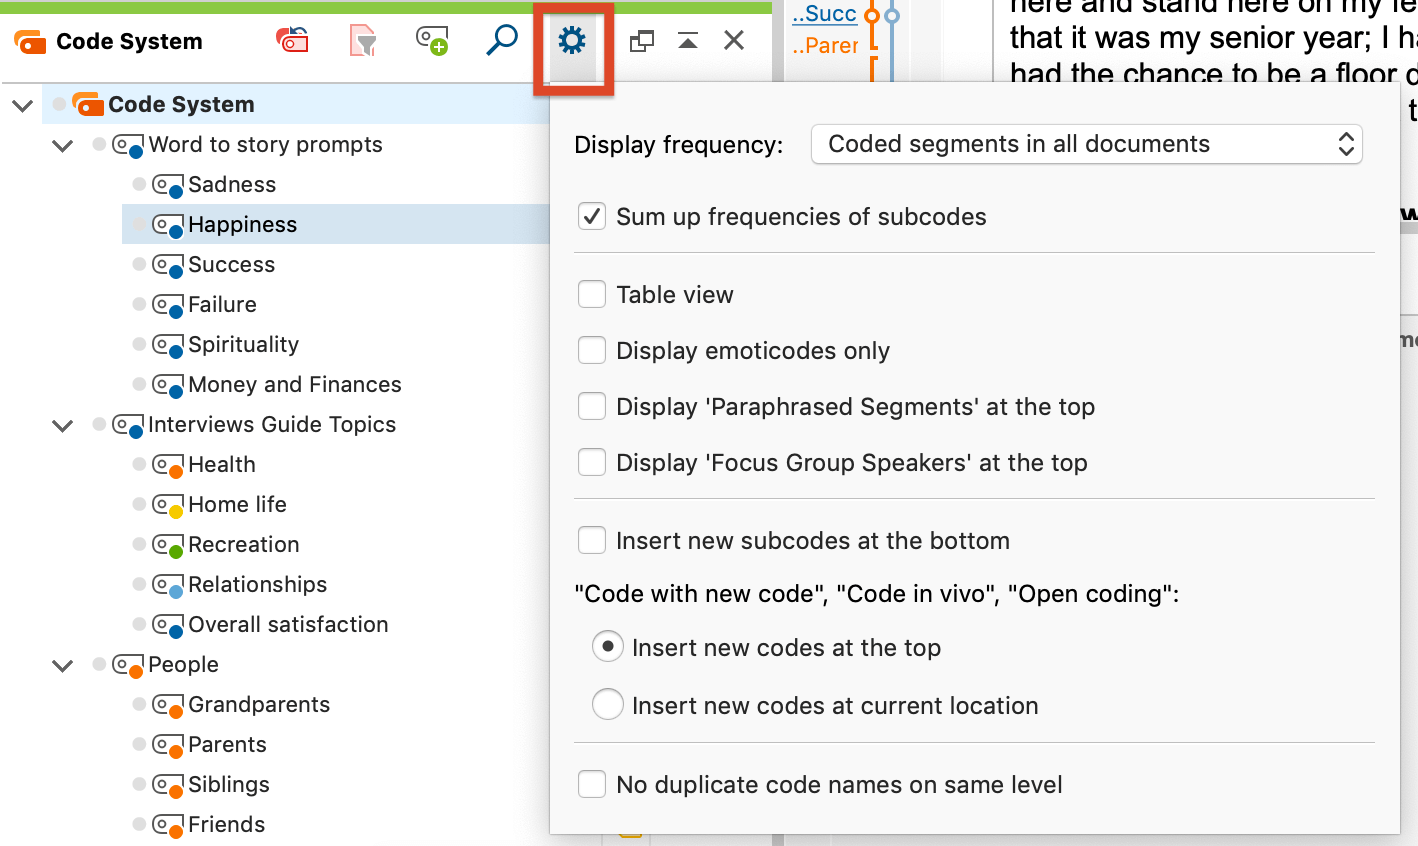1418x846 pixels.
Task: Click the New code icon with green plus
Action: tap(432, 41)
